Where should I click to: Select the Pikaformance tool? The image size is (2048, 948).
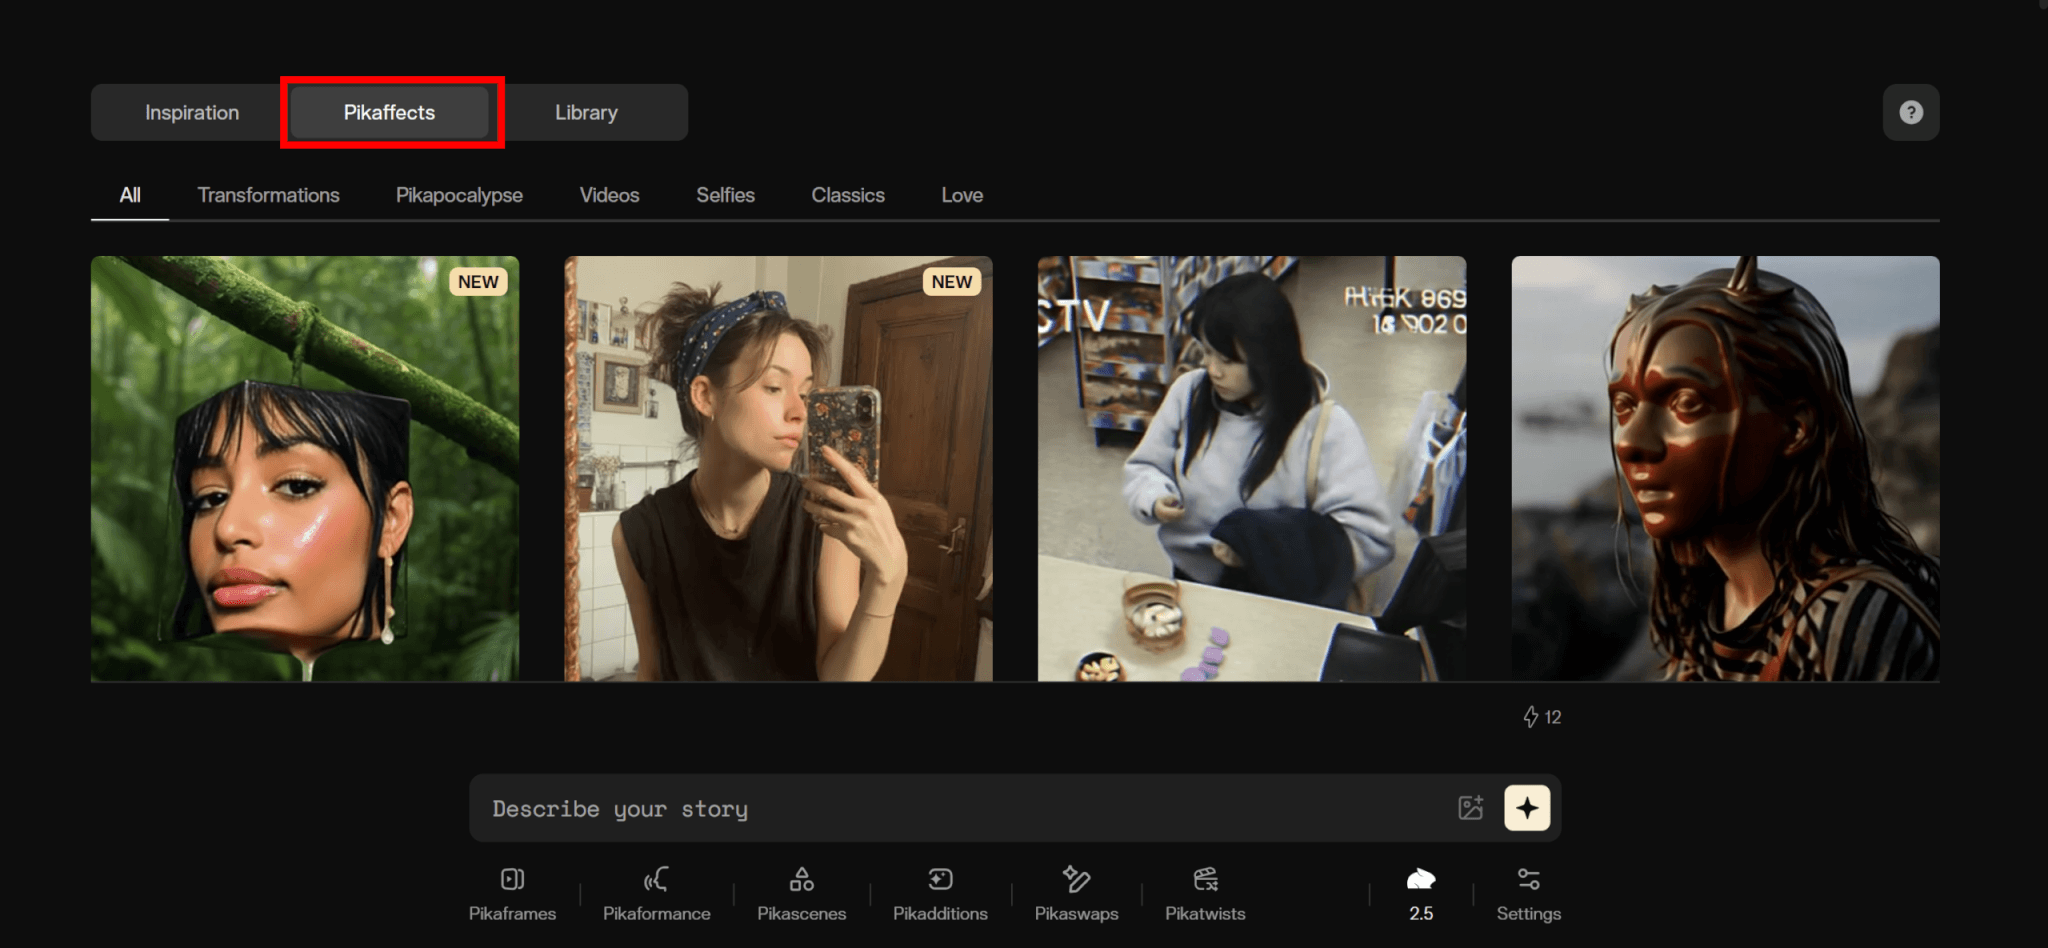[656, 893]
